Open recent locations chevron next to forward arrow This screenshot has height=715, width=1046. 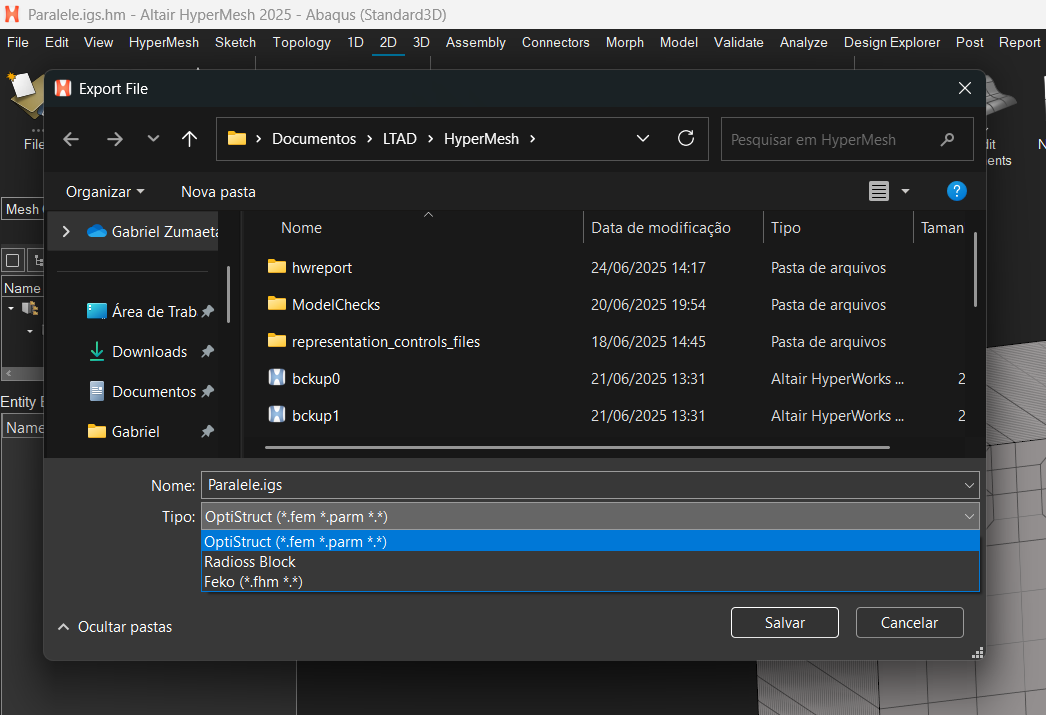(x=153, y=139)
